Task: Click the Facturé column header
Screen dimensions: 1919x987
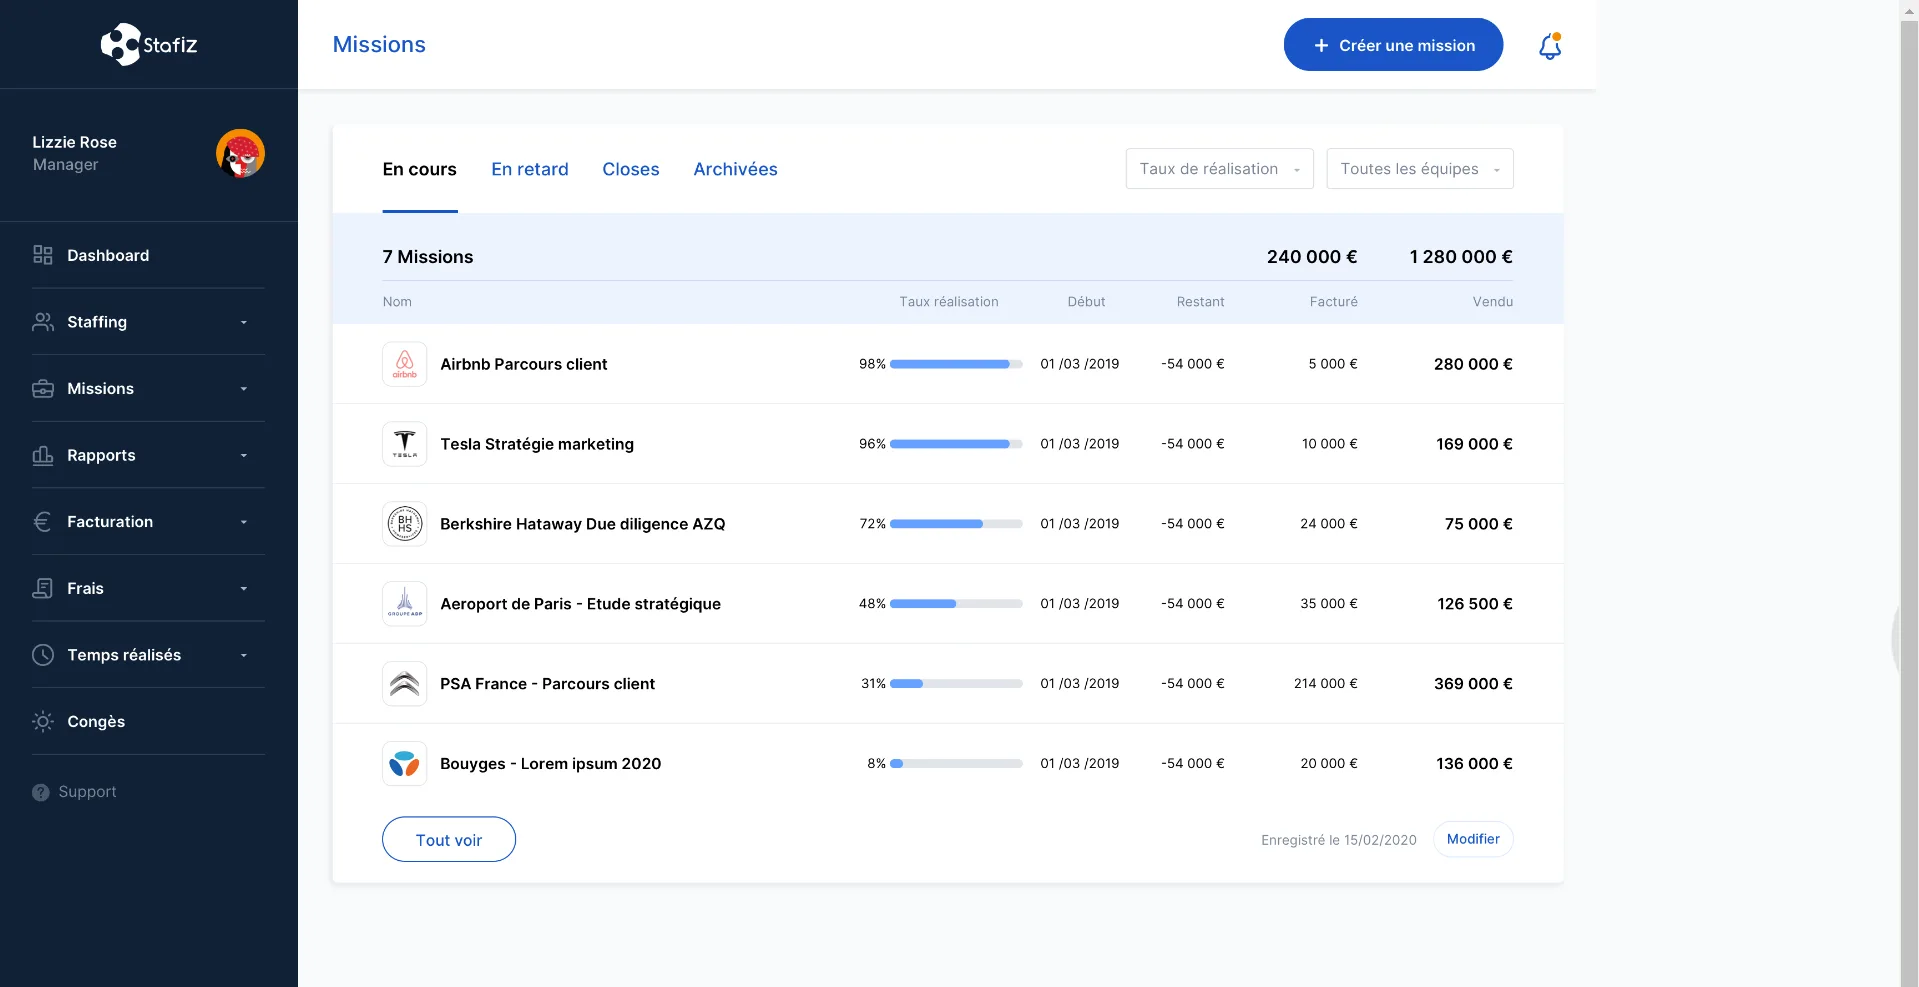Action: point(1333,302)
